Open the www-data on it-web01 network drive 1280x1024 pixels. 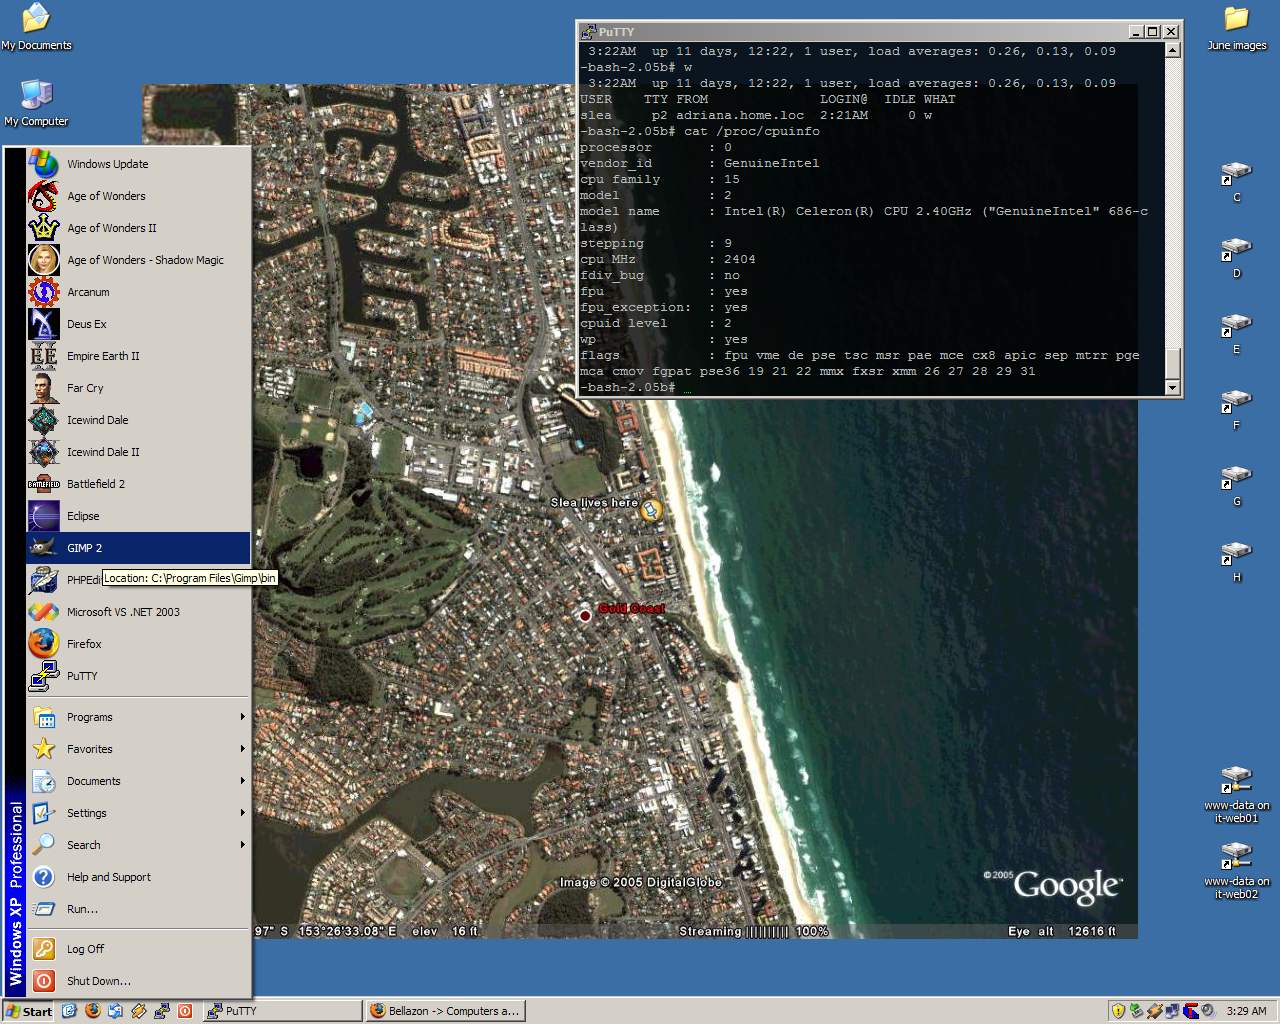tap(1236, 779)
